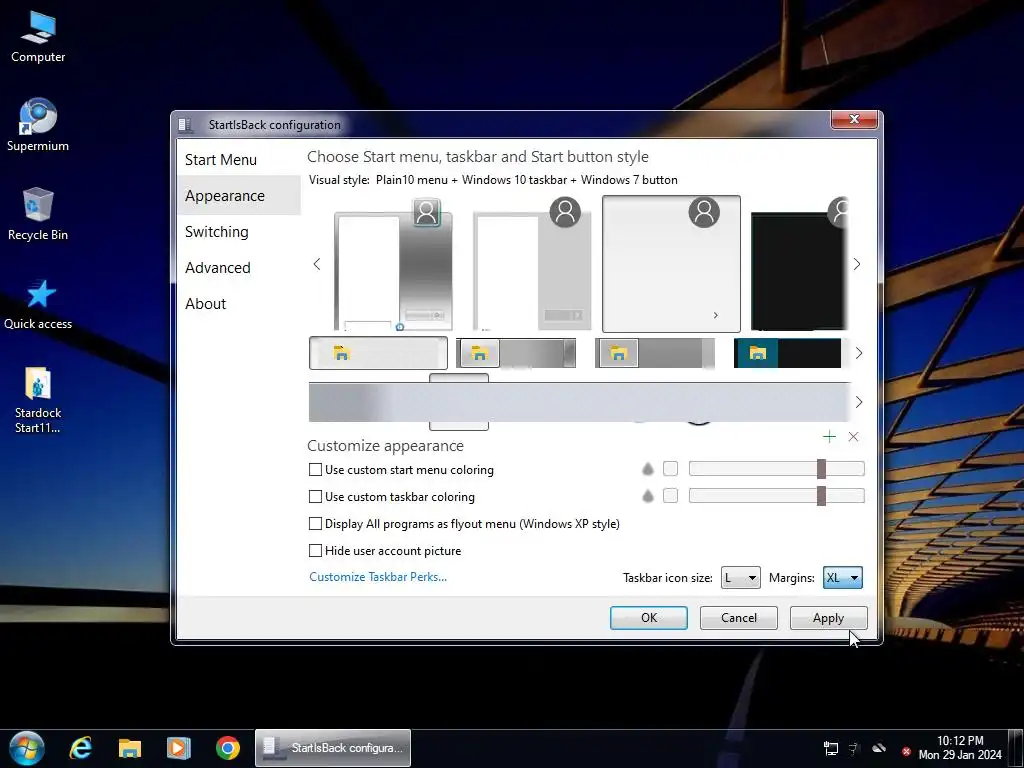Click the X remove-style icon near plus

(x=853, y=437)
